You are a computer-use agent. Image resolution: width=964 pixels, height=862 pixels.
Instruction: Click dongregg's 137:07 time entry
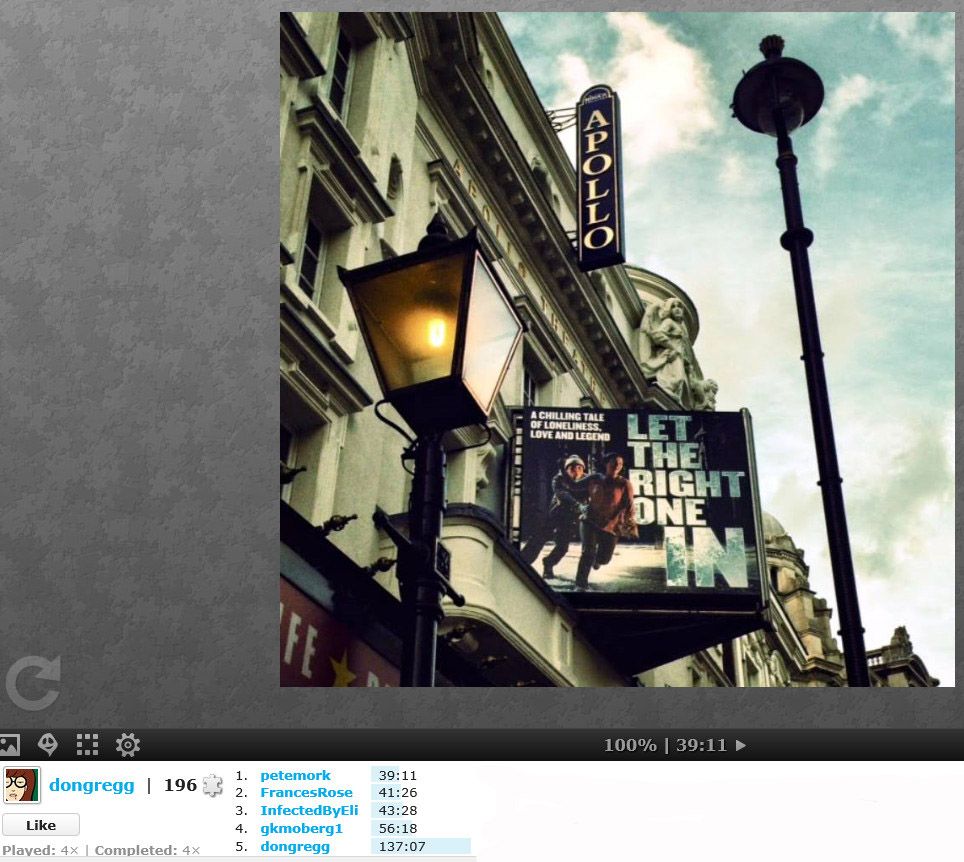(x=402, y=847)
